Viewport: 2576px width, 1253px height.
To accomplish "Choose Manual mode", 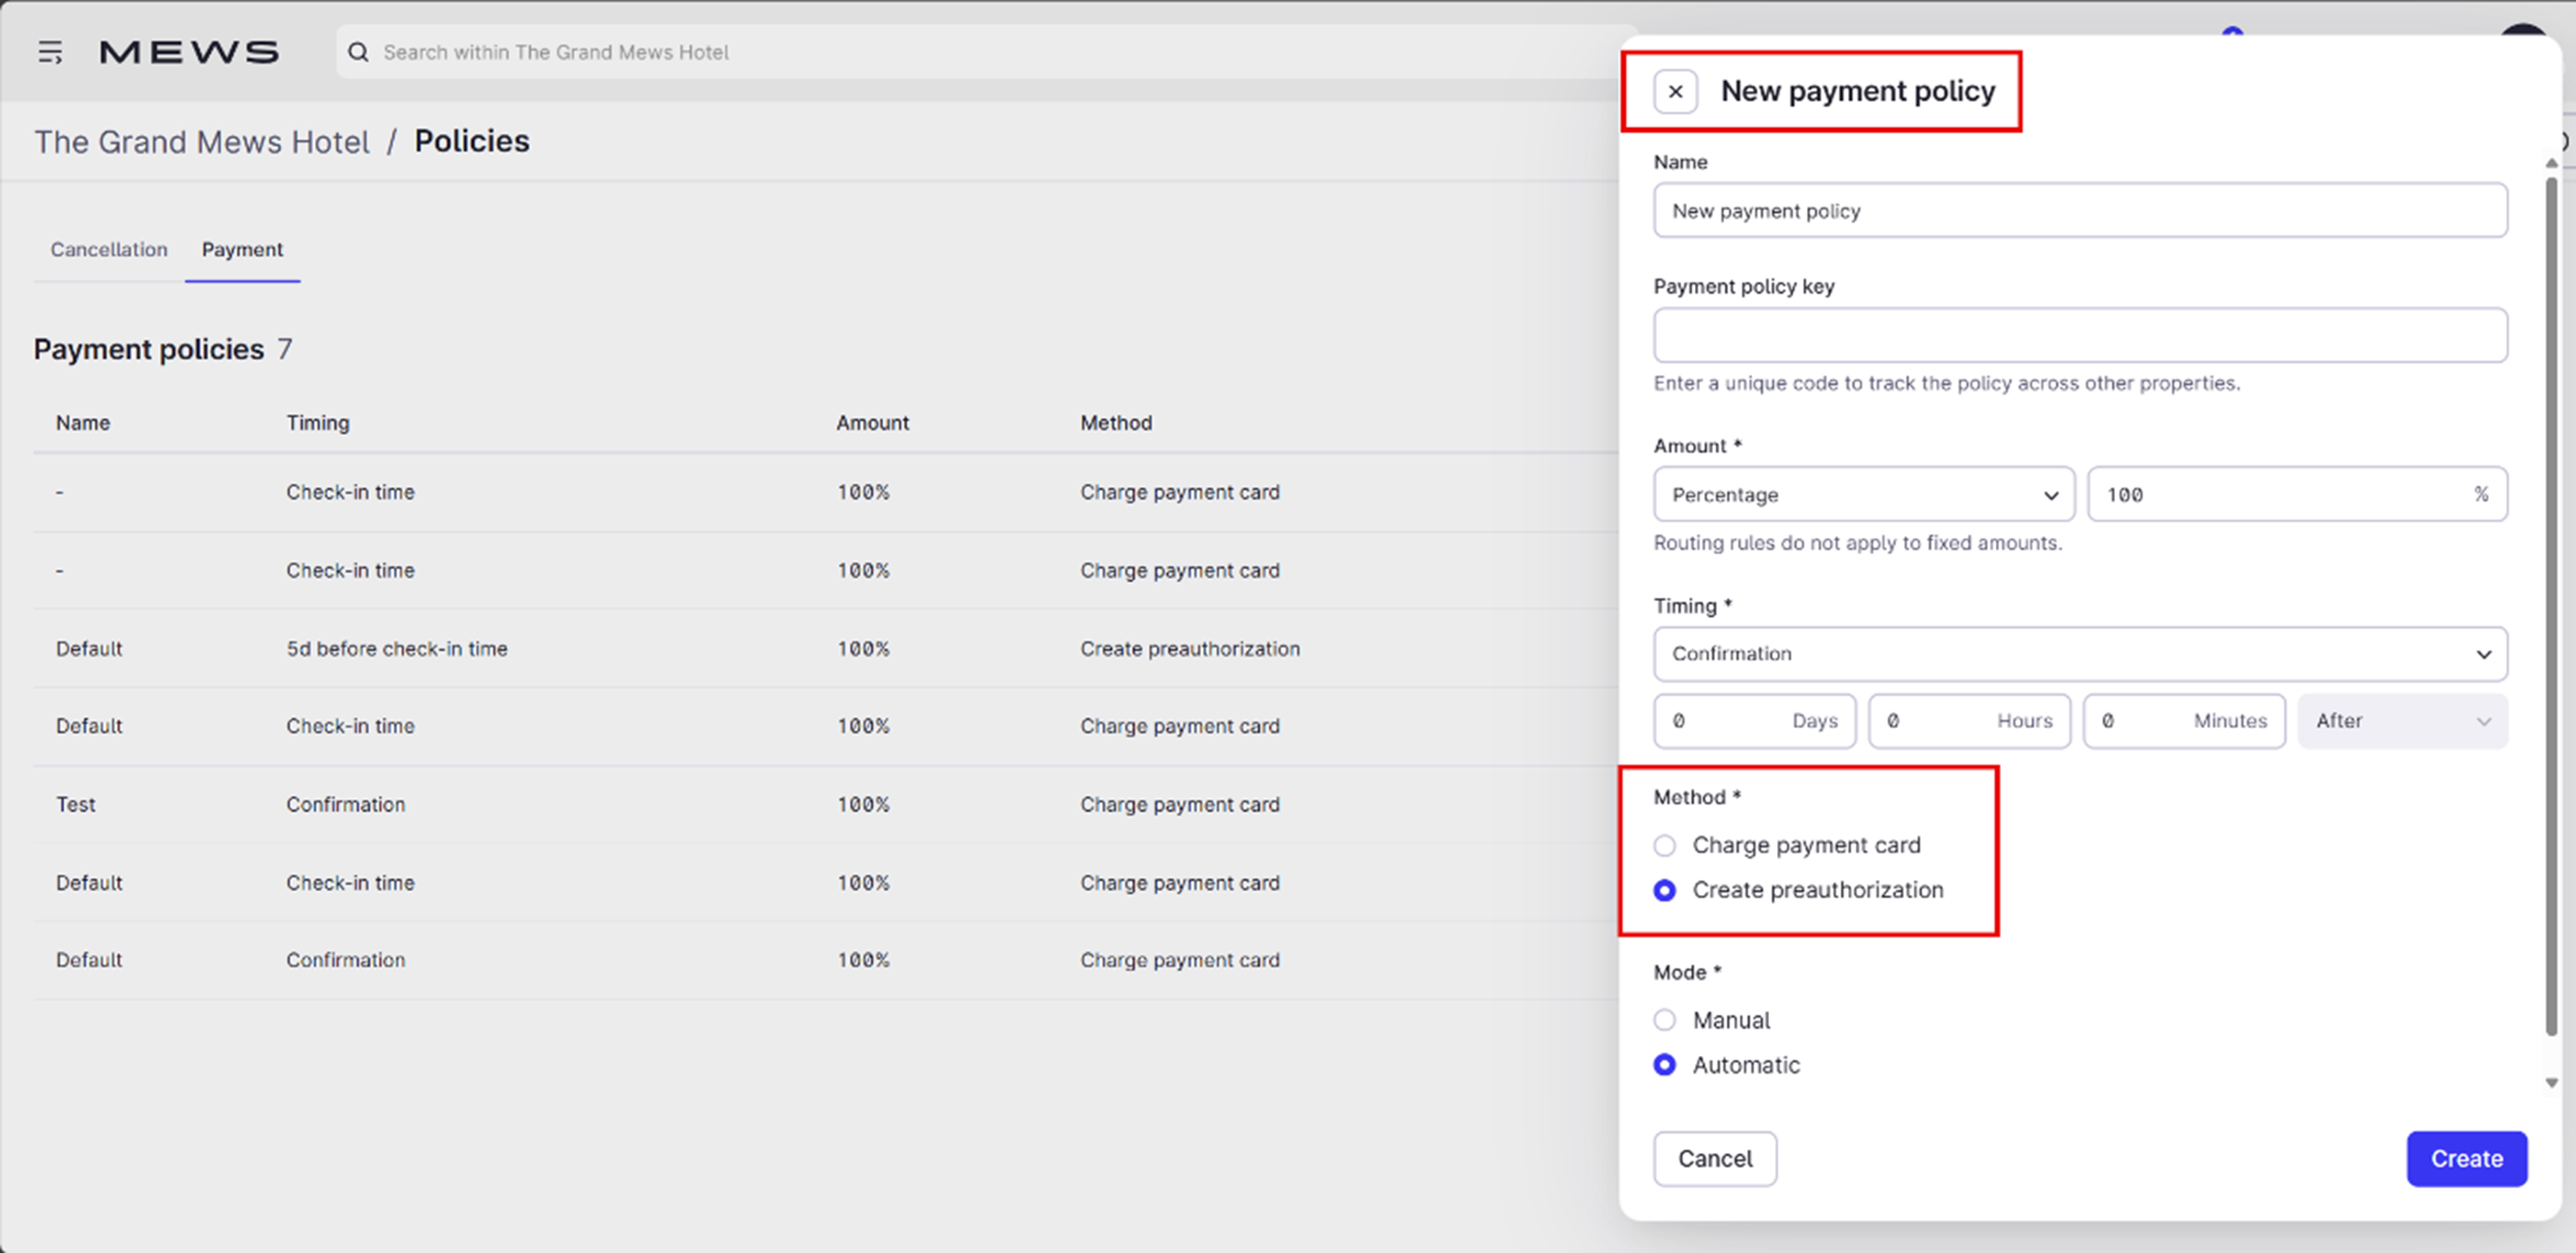I will pyautogui.click(x=1664, y=1020).
